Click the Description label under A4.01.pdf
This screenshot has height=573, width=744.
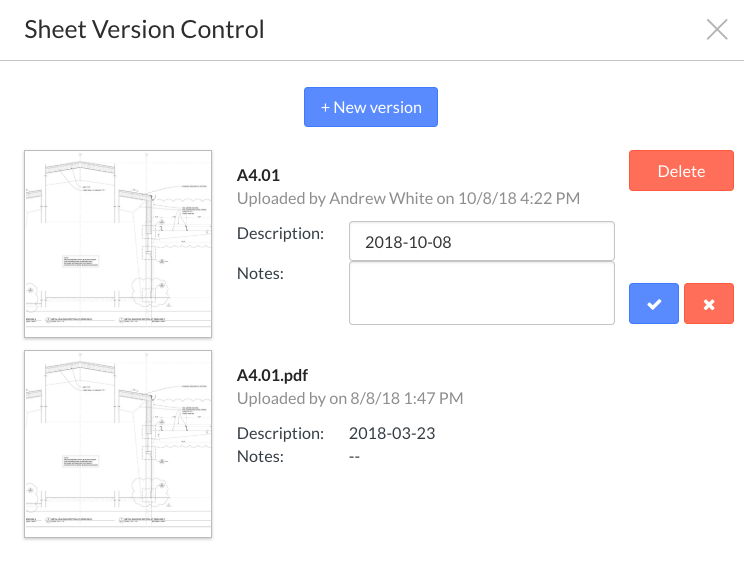tap(280, 433)
